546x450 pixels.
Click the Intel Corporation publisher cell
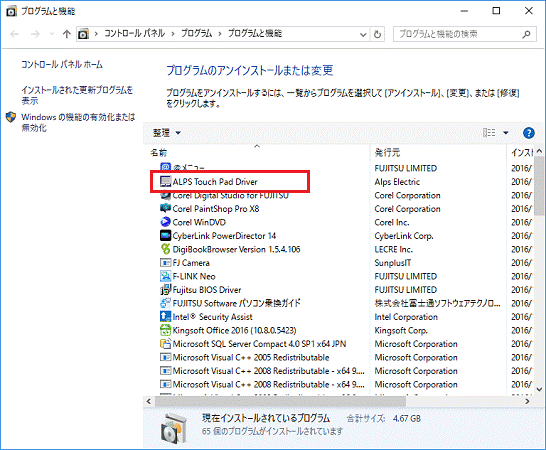tap(406, 317)
